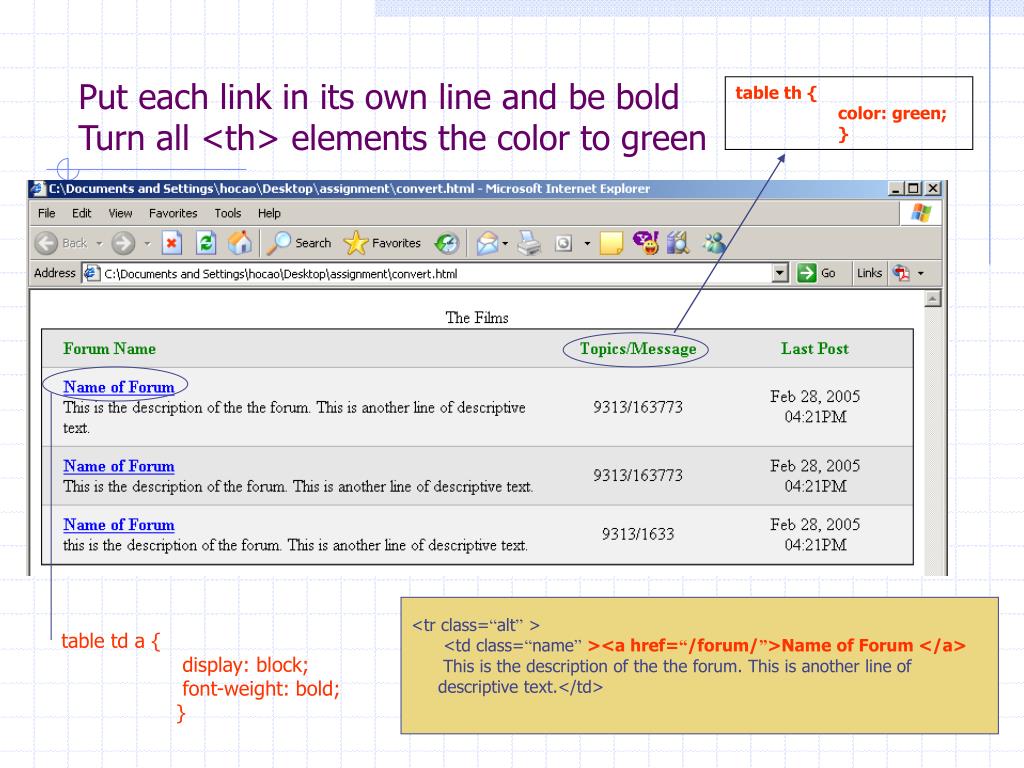
Task: Close the Internet Explorer window
Action: (933, 189)
